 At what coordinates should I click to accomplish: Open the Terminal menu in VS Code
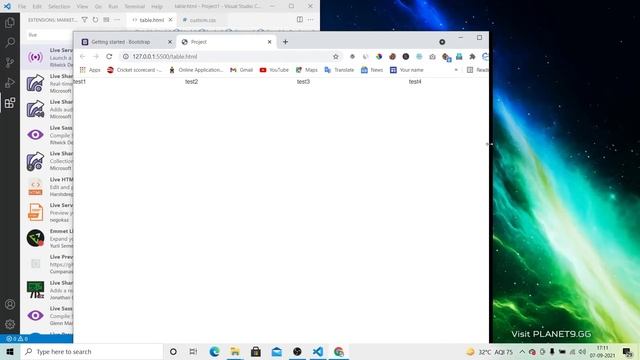point(135,6)
